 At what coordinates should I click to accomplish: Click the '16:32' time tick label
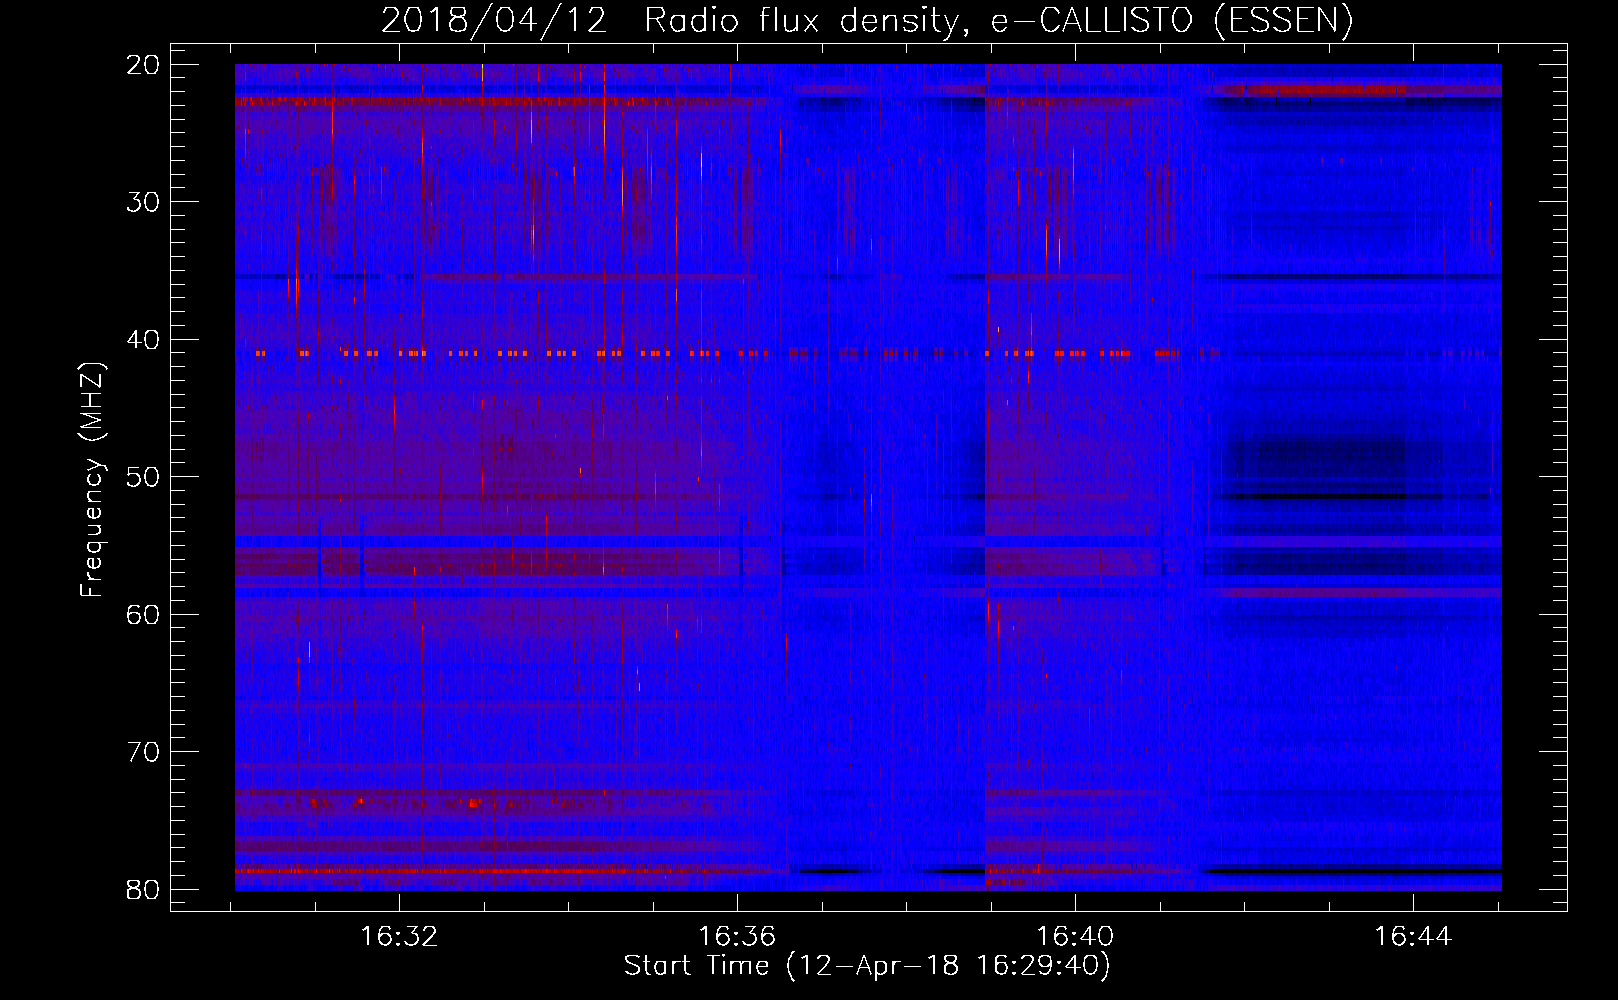tap(400, 937)
